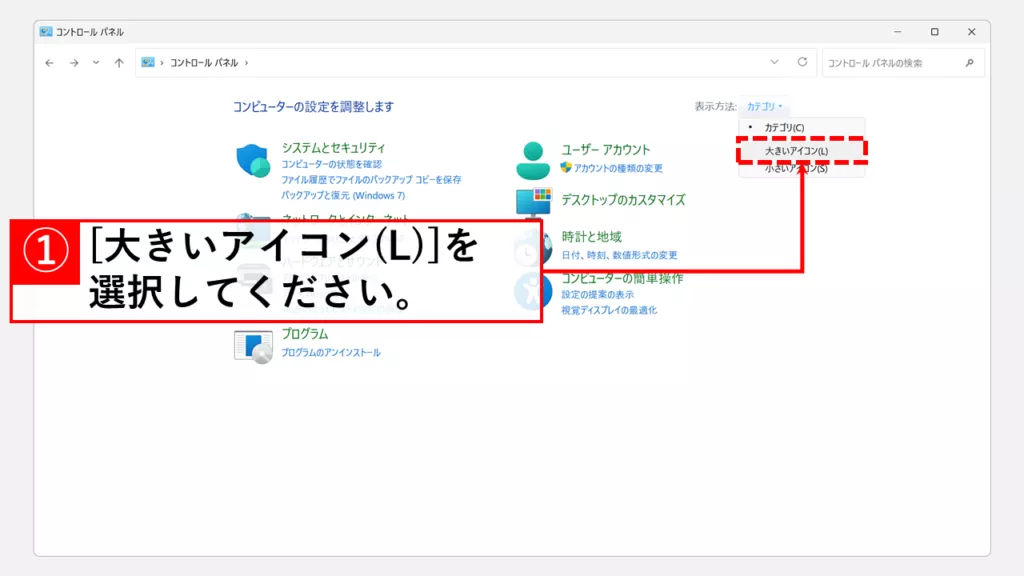This screenshot has height=576, width=1024.
Task: Select 大きいアイコン(L) from the menu
Action: coord(796,151)
